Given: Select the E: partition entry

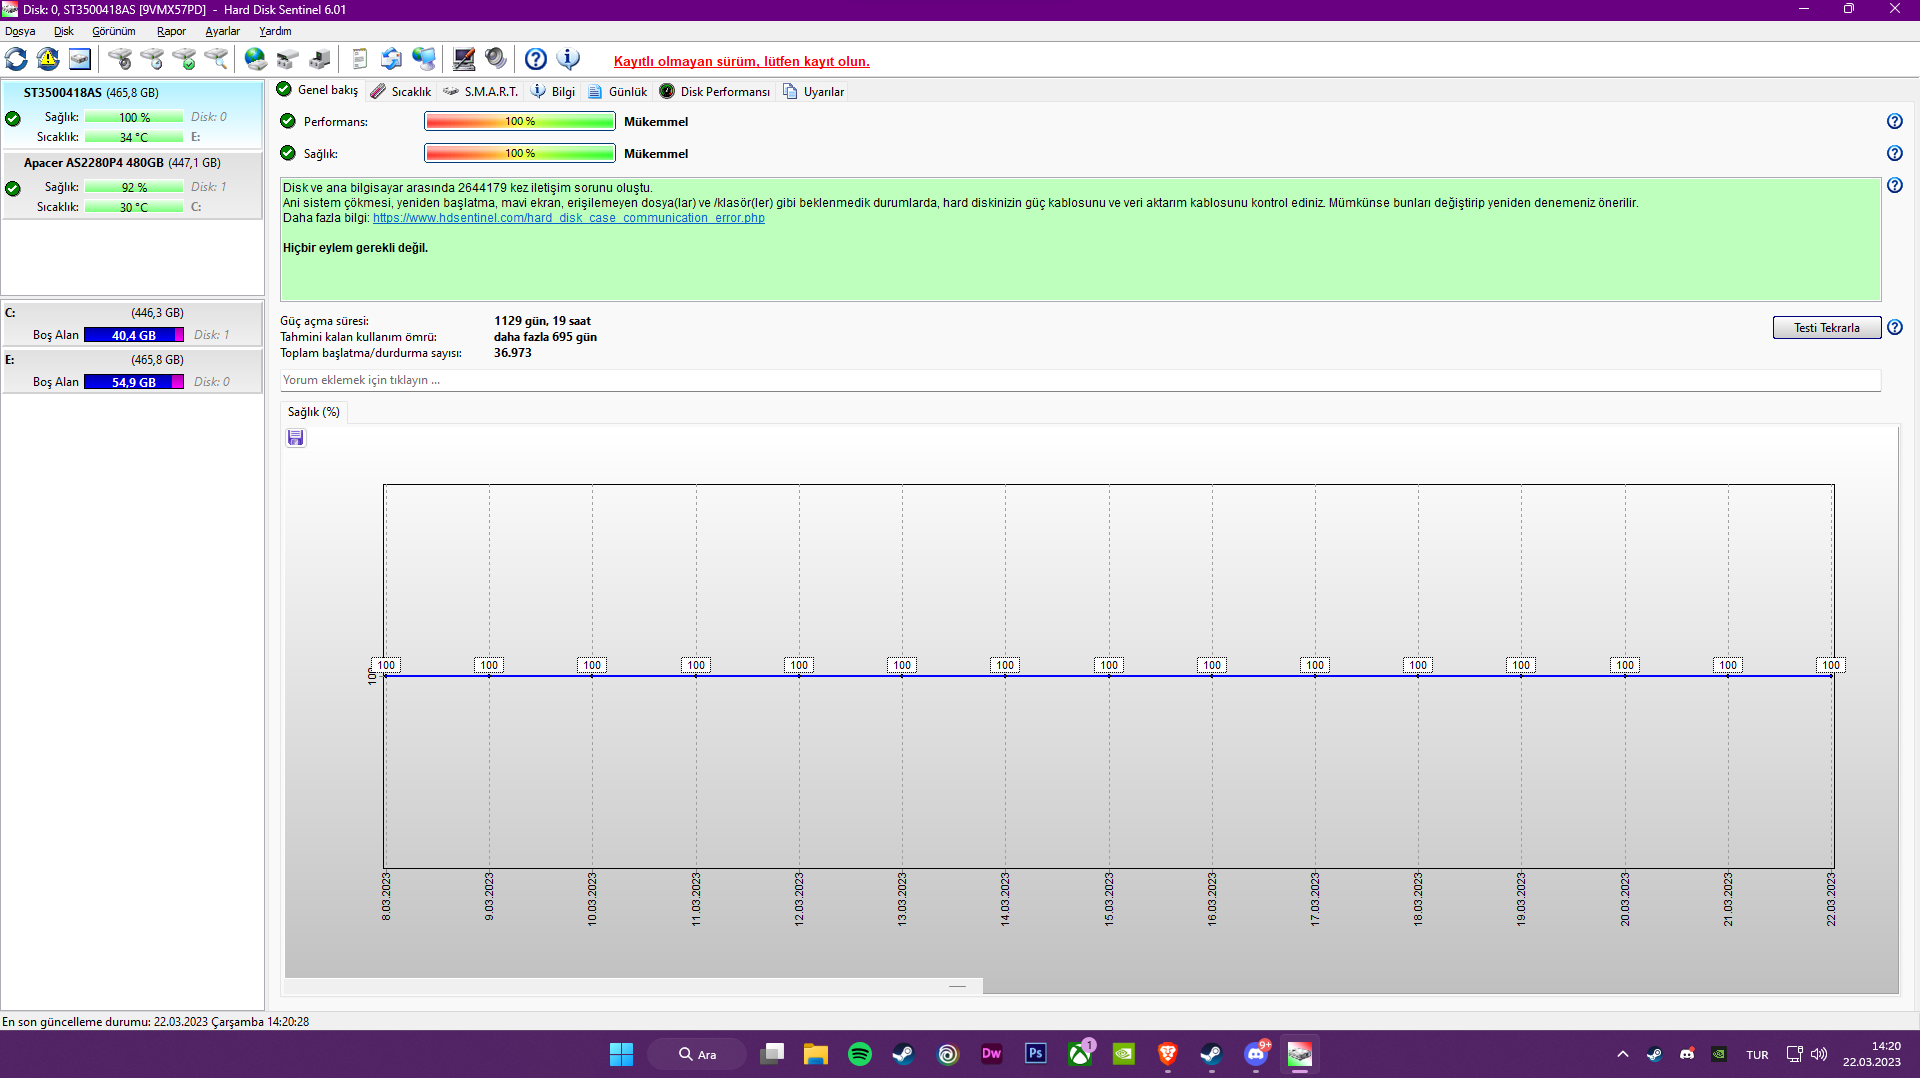Looking at the screenshot, I should [132, 371].
